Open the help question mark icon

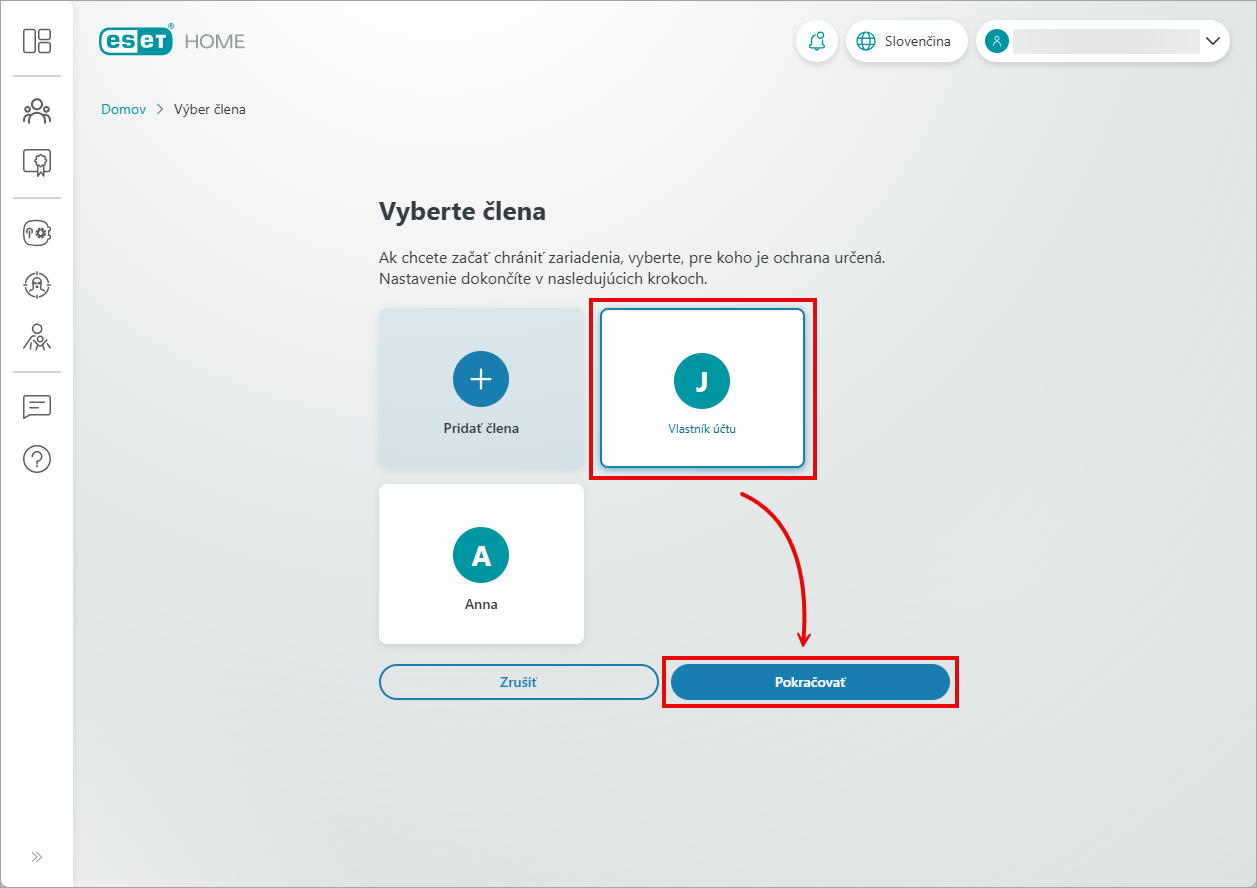coord(37,459)
